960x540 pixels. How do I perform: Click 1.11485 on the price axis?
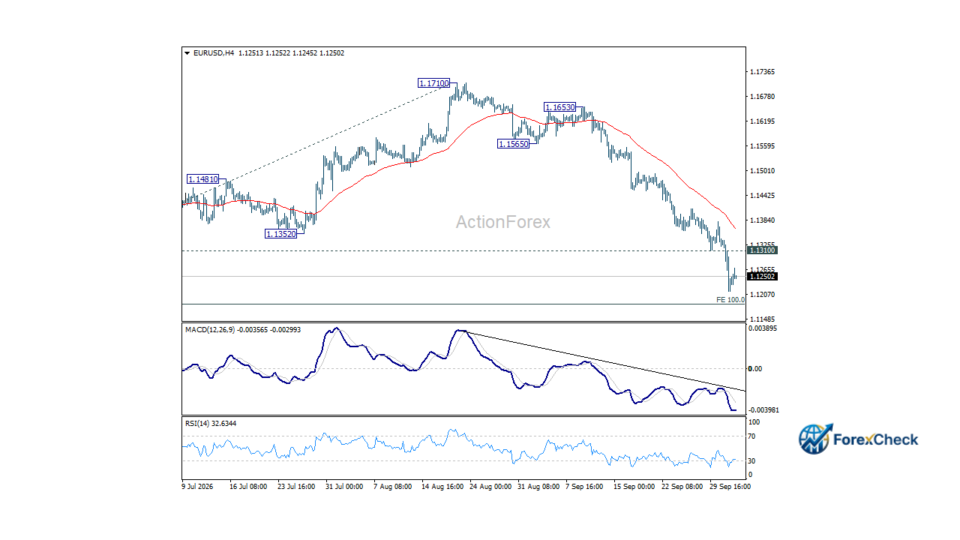762,320
